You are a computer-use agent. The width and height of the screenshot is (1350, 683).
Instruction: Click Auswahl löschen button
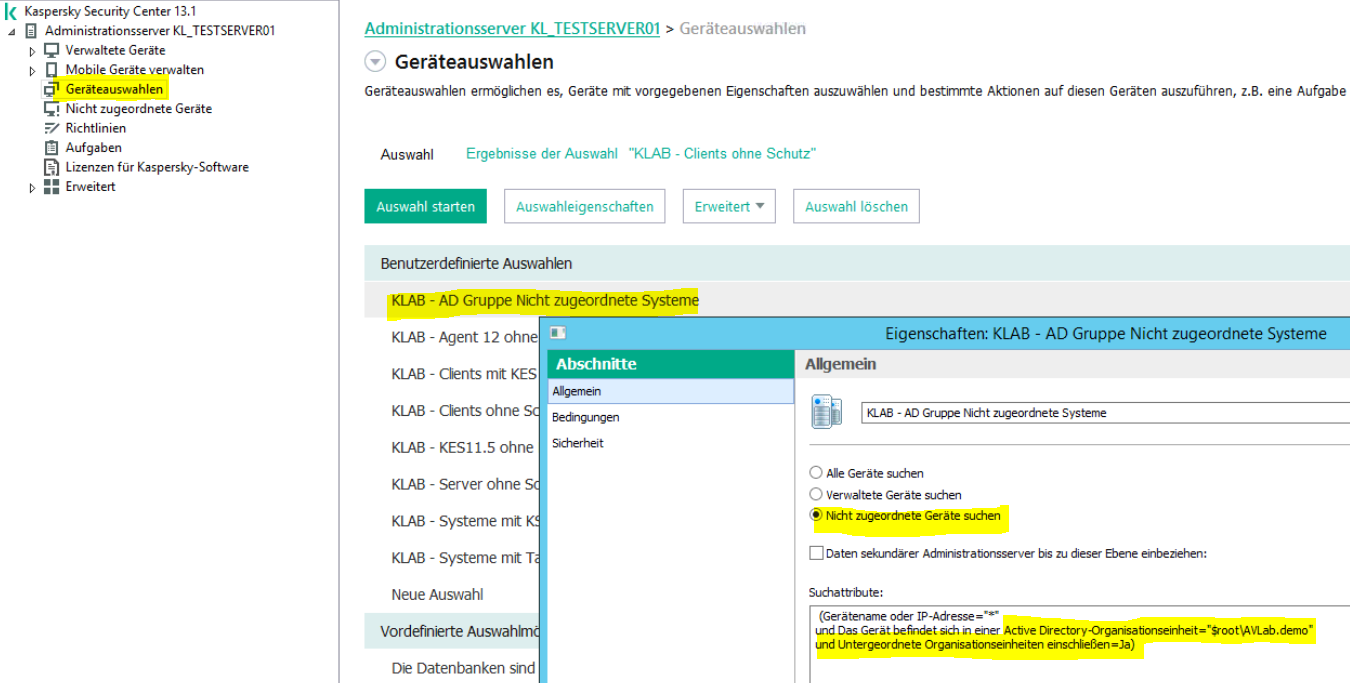coord(856,207)
